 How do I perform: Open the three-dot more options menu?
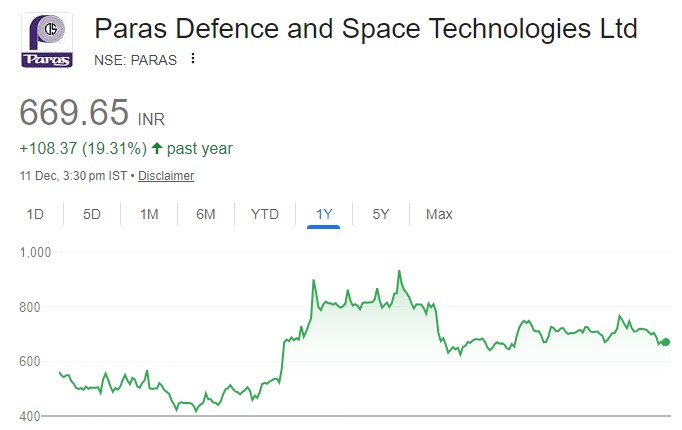coord(193,59)
